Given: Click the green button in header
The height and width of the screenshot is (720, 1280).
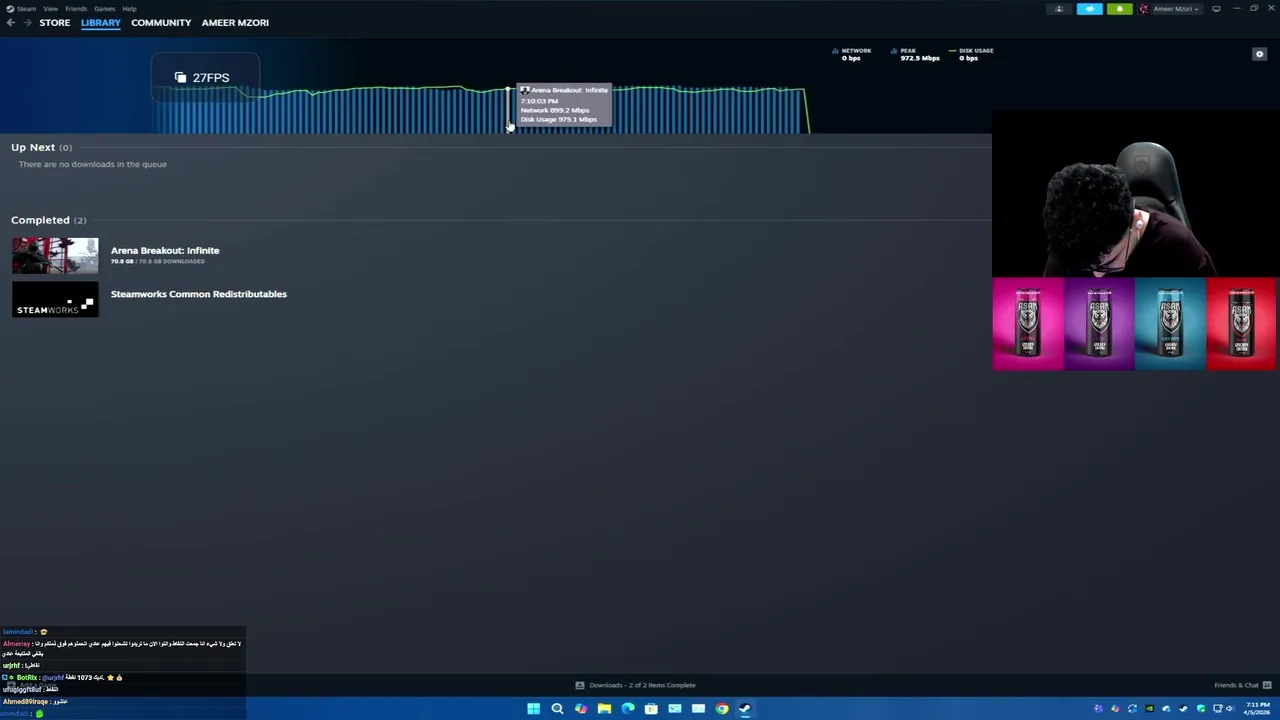Looking at the screenshot, I should 1119,9.
